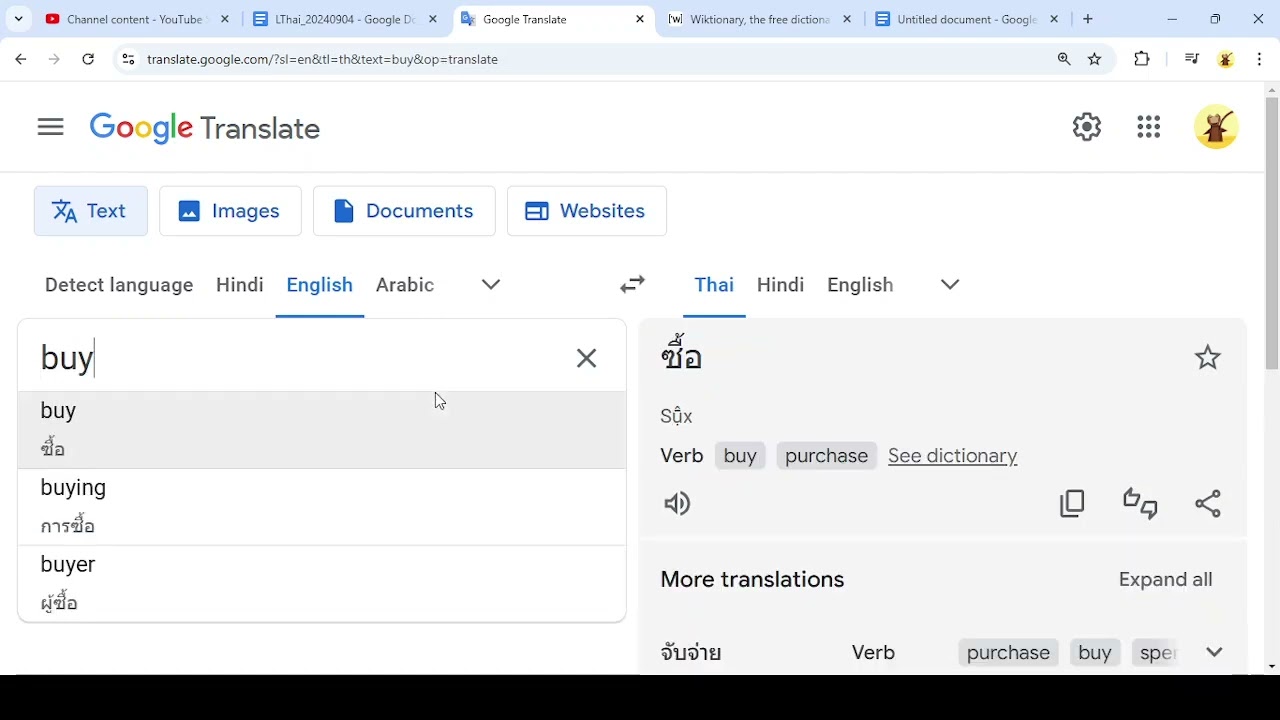The width and height of the screenshot is (1280, 720).
Task: Switch to Untitled document tab
Action: (x=967, y=19)
